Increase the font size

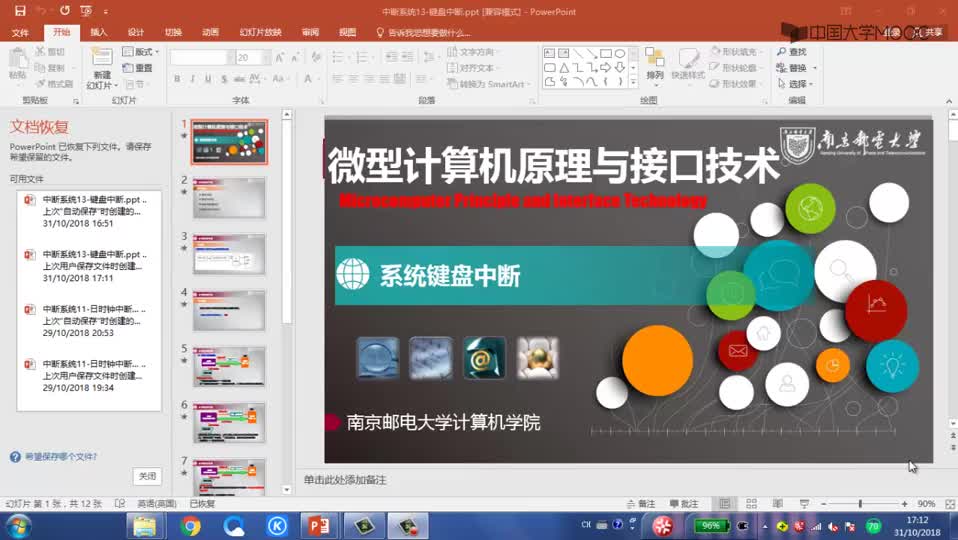pyautogui.click(x=280, y=57)
